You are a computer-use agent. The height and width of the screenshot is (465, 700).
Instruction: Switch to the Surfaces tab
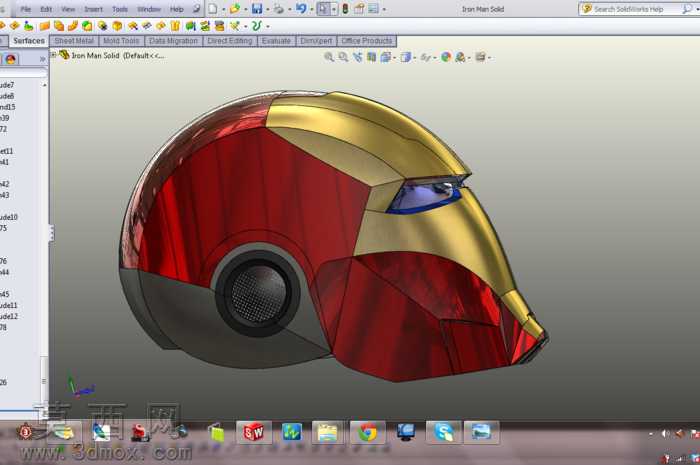(x=29, y=41)
